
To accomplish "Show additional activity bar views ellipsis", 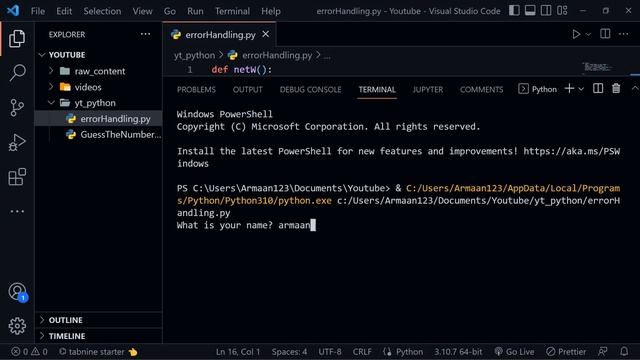I will [x=17, y=211].
